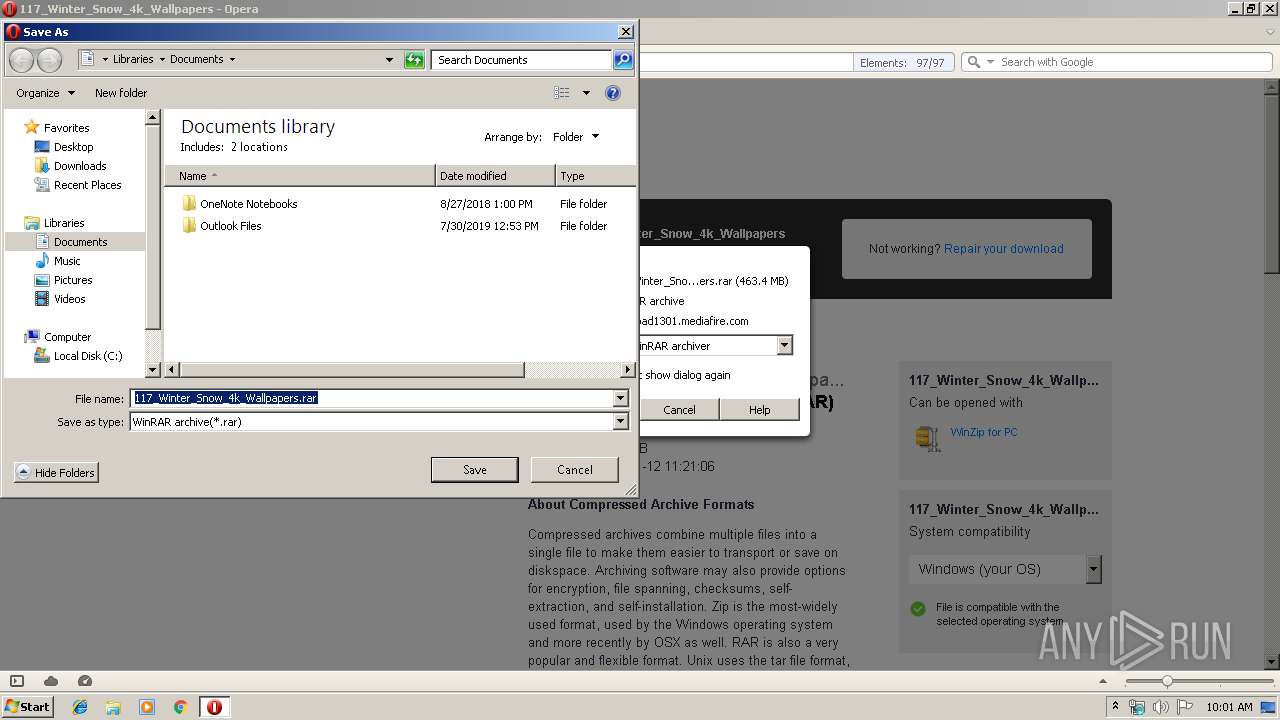
Task: Click the Back navigation arrow in Save As
Action: pos(21,60)
